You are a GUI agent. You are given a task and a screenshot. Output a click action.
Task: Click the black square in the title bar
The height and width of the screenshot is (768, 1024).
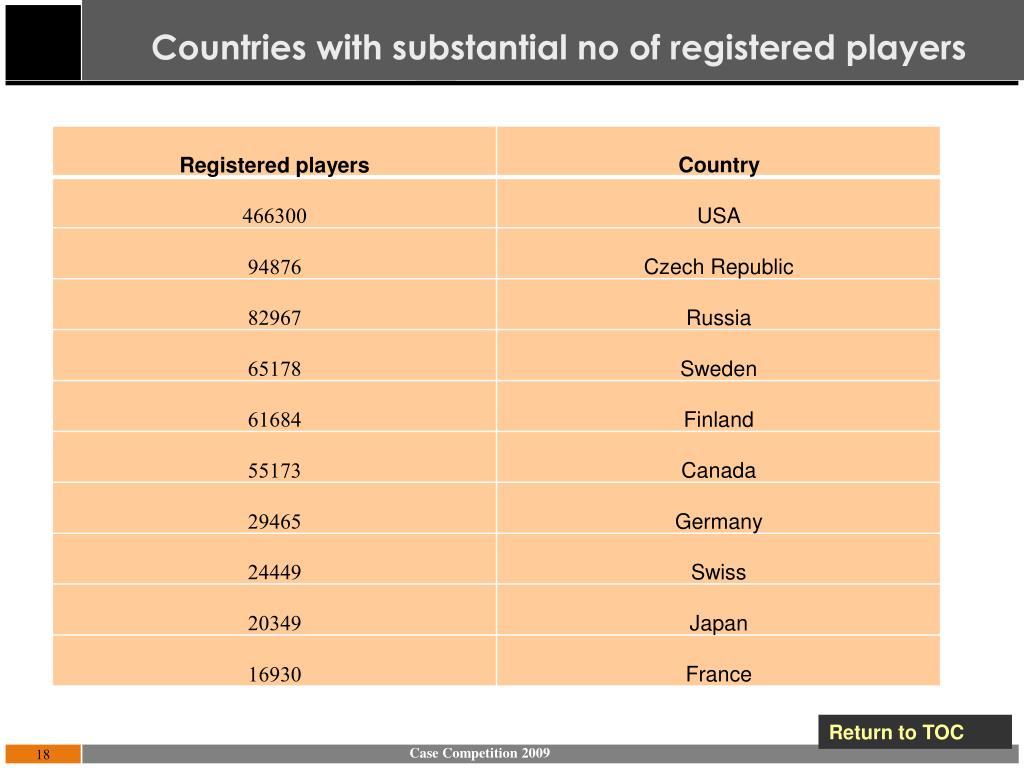(x=41, y=42)
